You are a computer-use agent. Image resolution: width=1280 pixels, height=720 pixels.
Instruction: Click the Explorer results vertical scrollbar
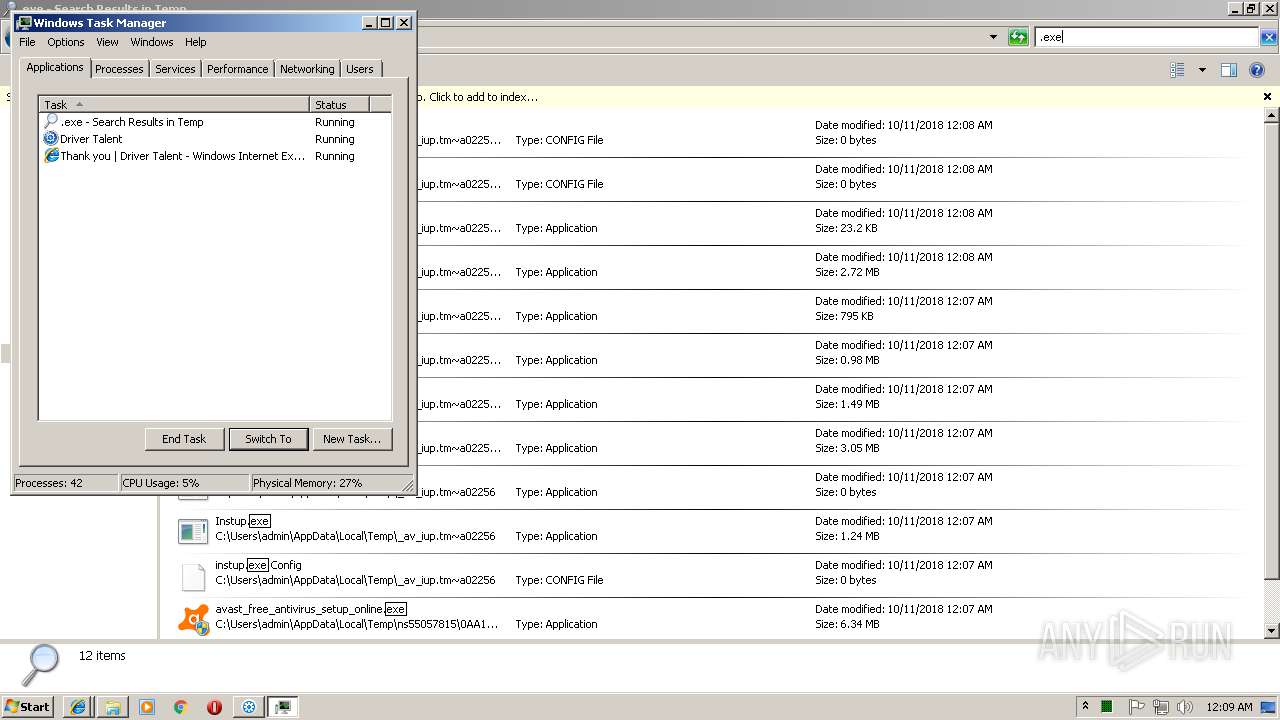(x=1272, y=350)
